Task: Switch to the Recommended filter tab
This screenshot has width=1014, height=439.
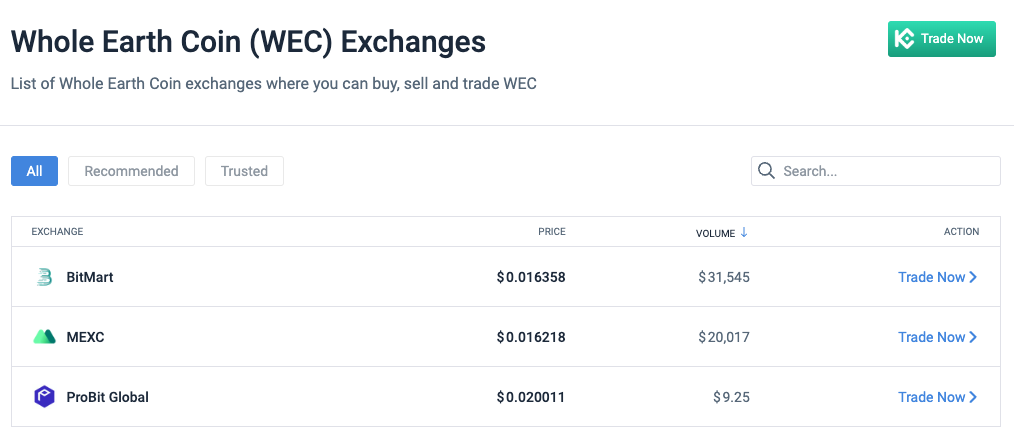Action: click(x=131, y=171)
